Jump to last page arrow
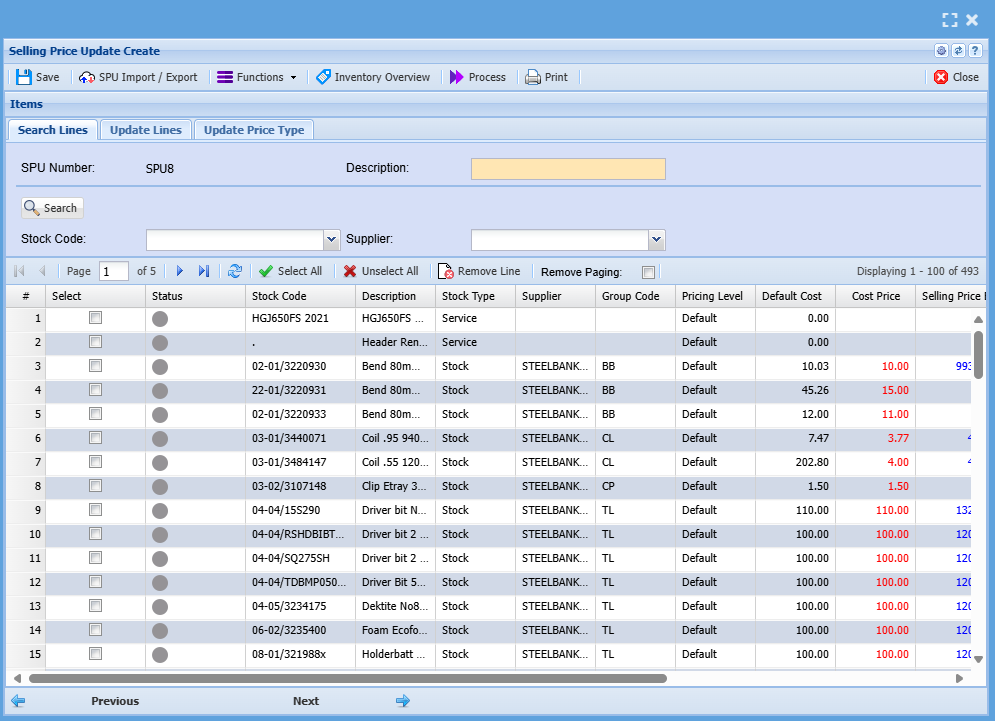 click(204, 271)
